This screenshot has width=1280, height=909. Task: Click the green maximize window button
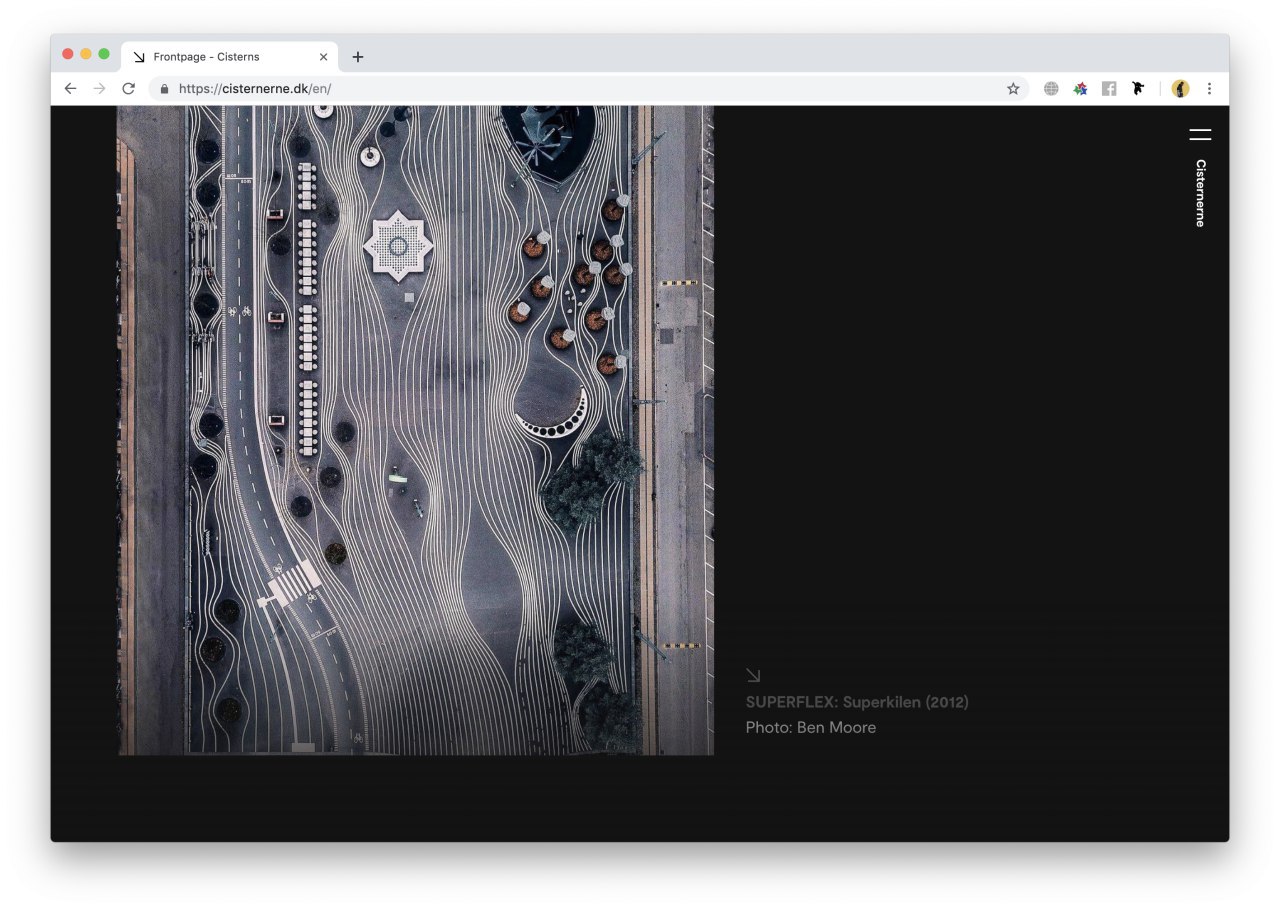(x=104, y=54)
